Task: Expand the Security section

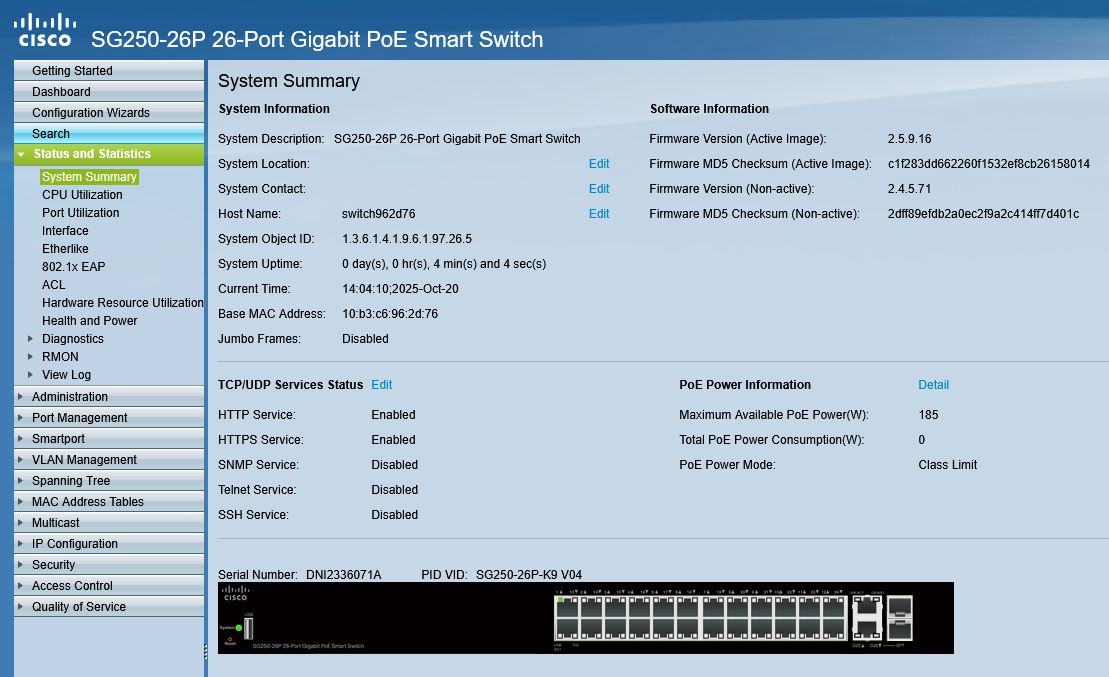Action: click(109, 565)
